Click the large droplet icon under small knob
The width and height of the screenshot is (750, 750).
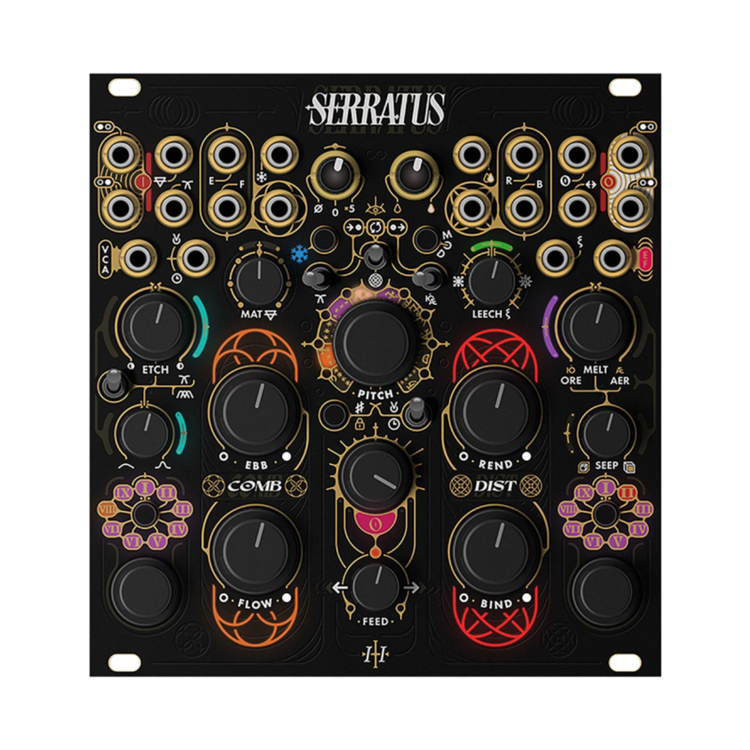(x=432, y=208)
